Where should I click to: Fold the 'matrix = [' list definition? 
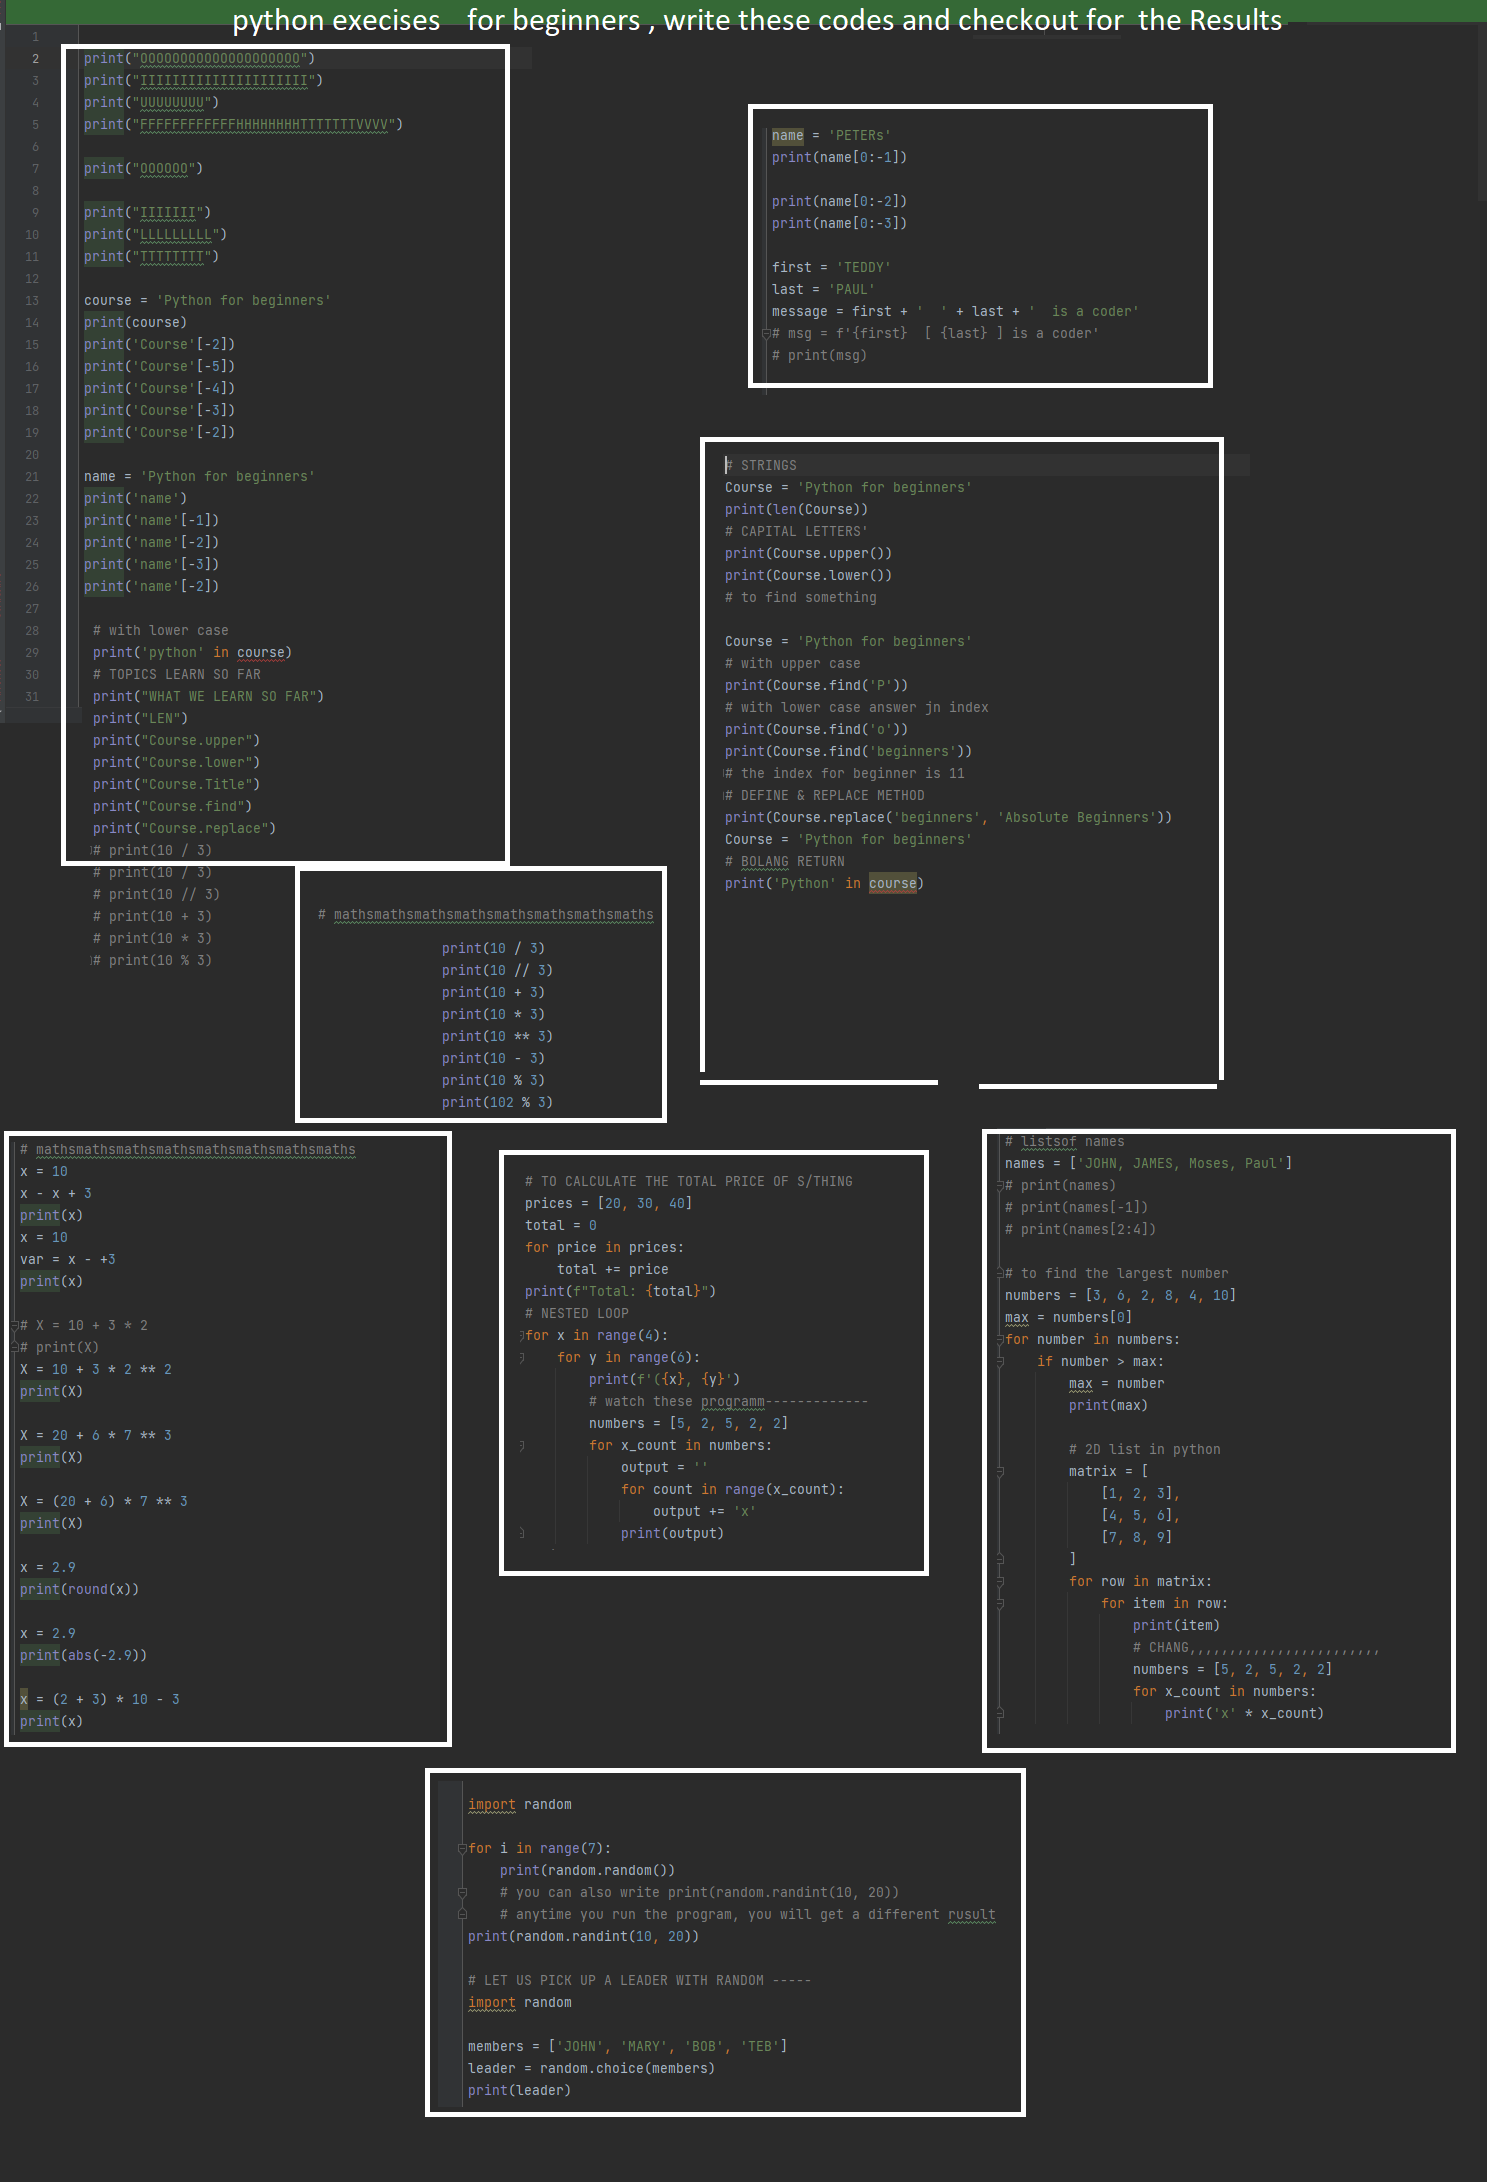pos(999,1472)
